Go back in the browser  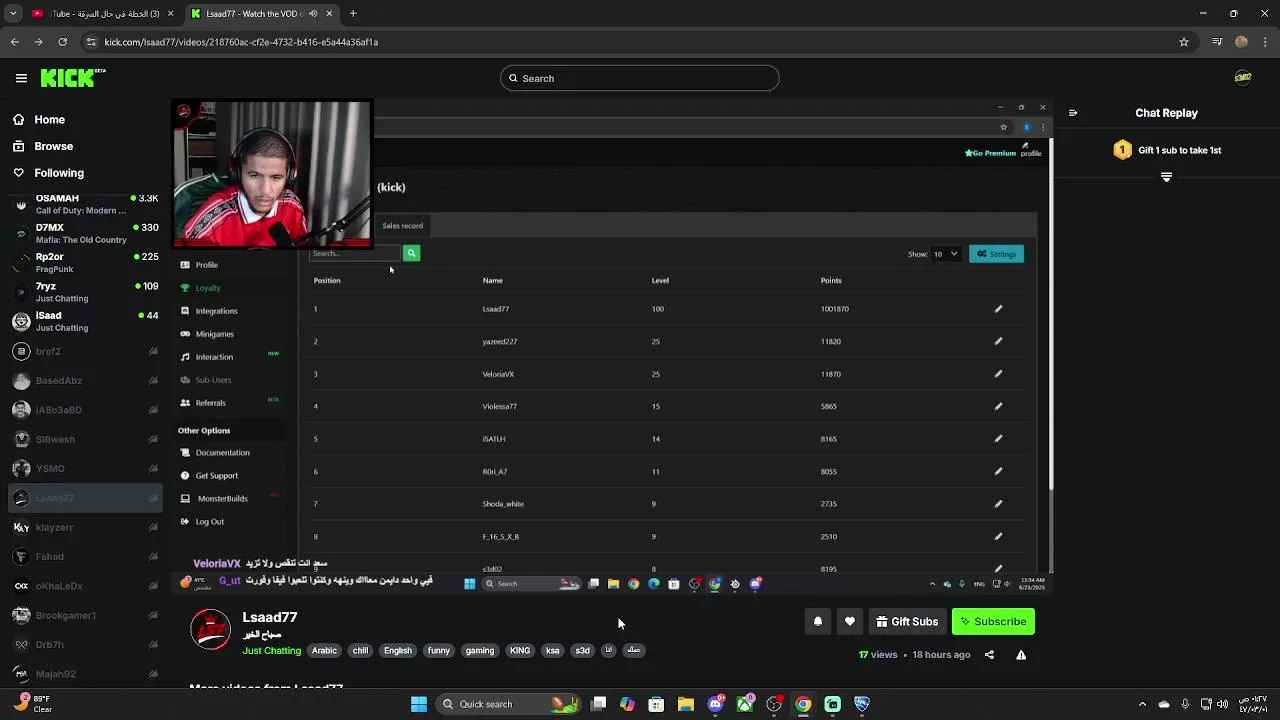15,42
